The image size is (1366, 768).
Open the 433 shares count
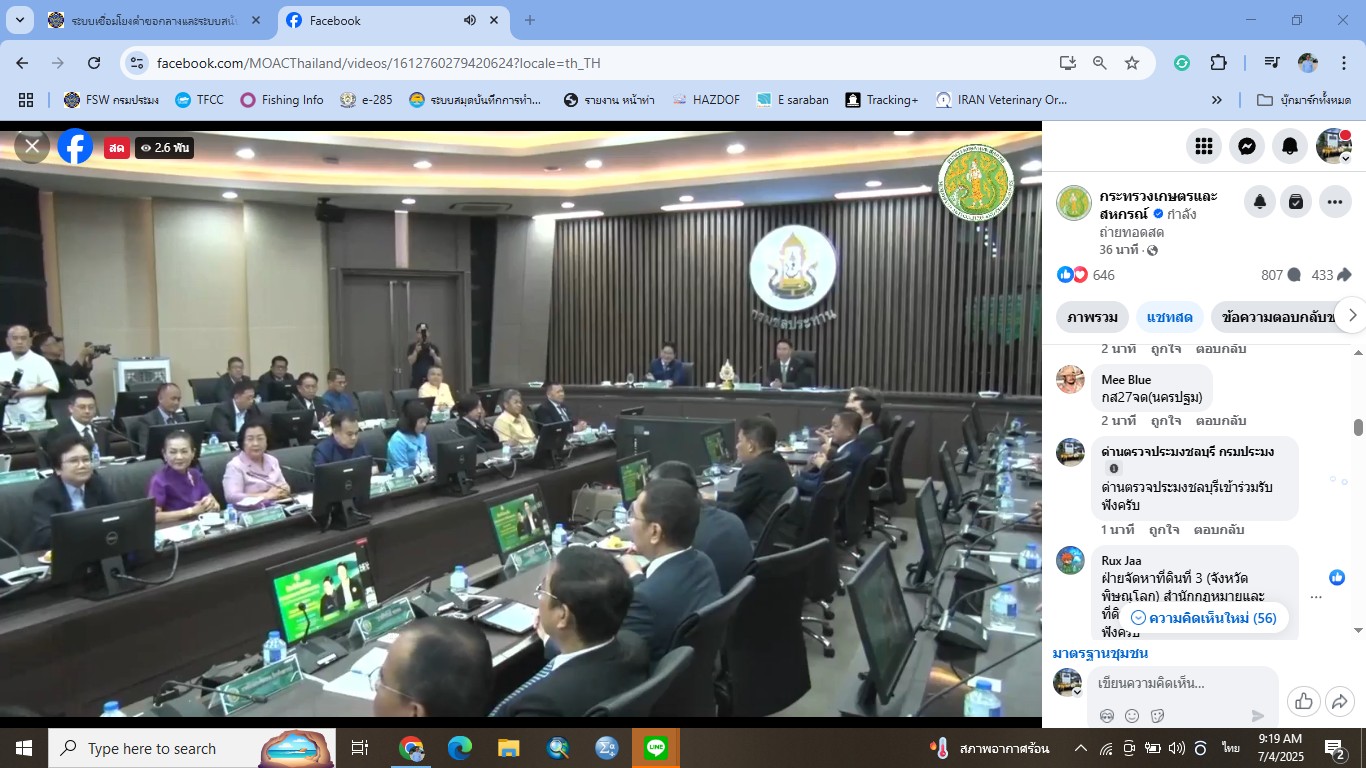point(1331,275)
